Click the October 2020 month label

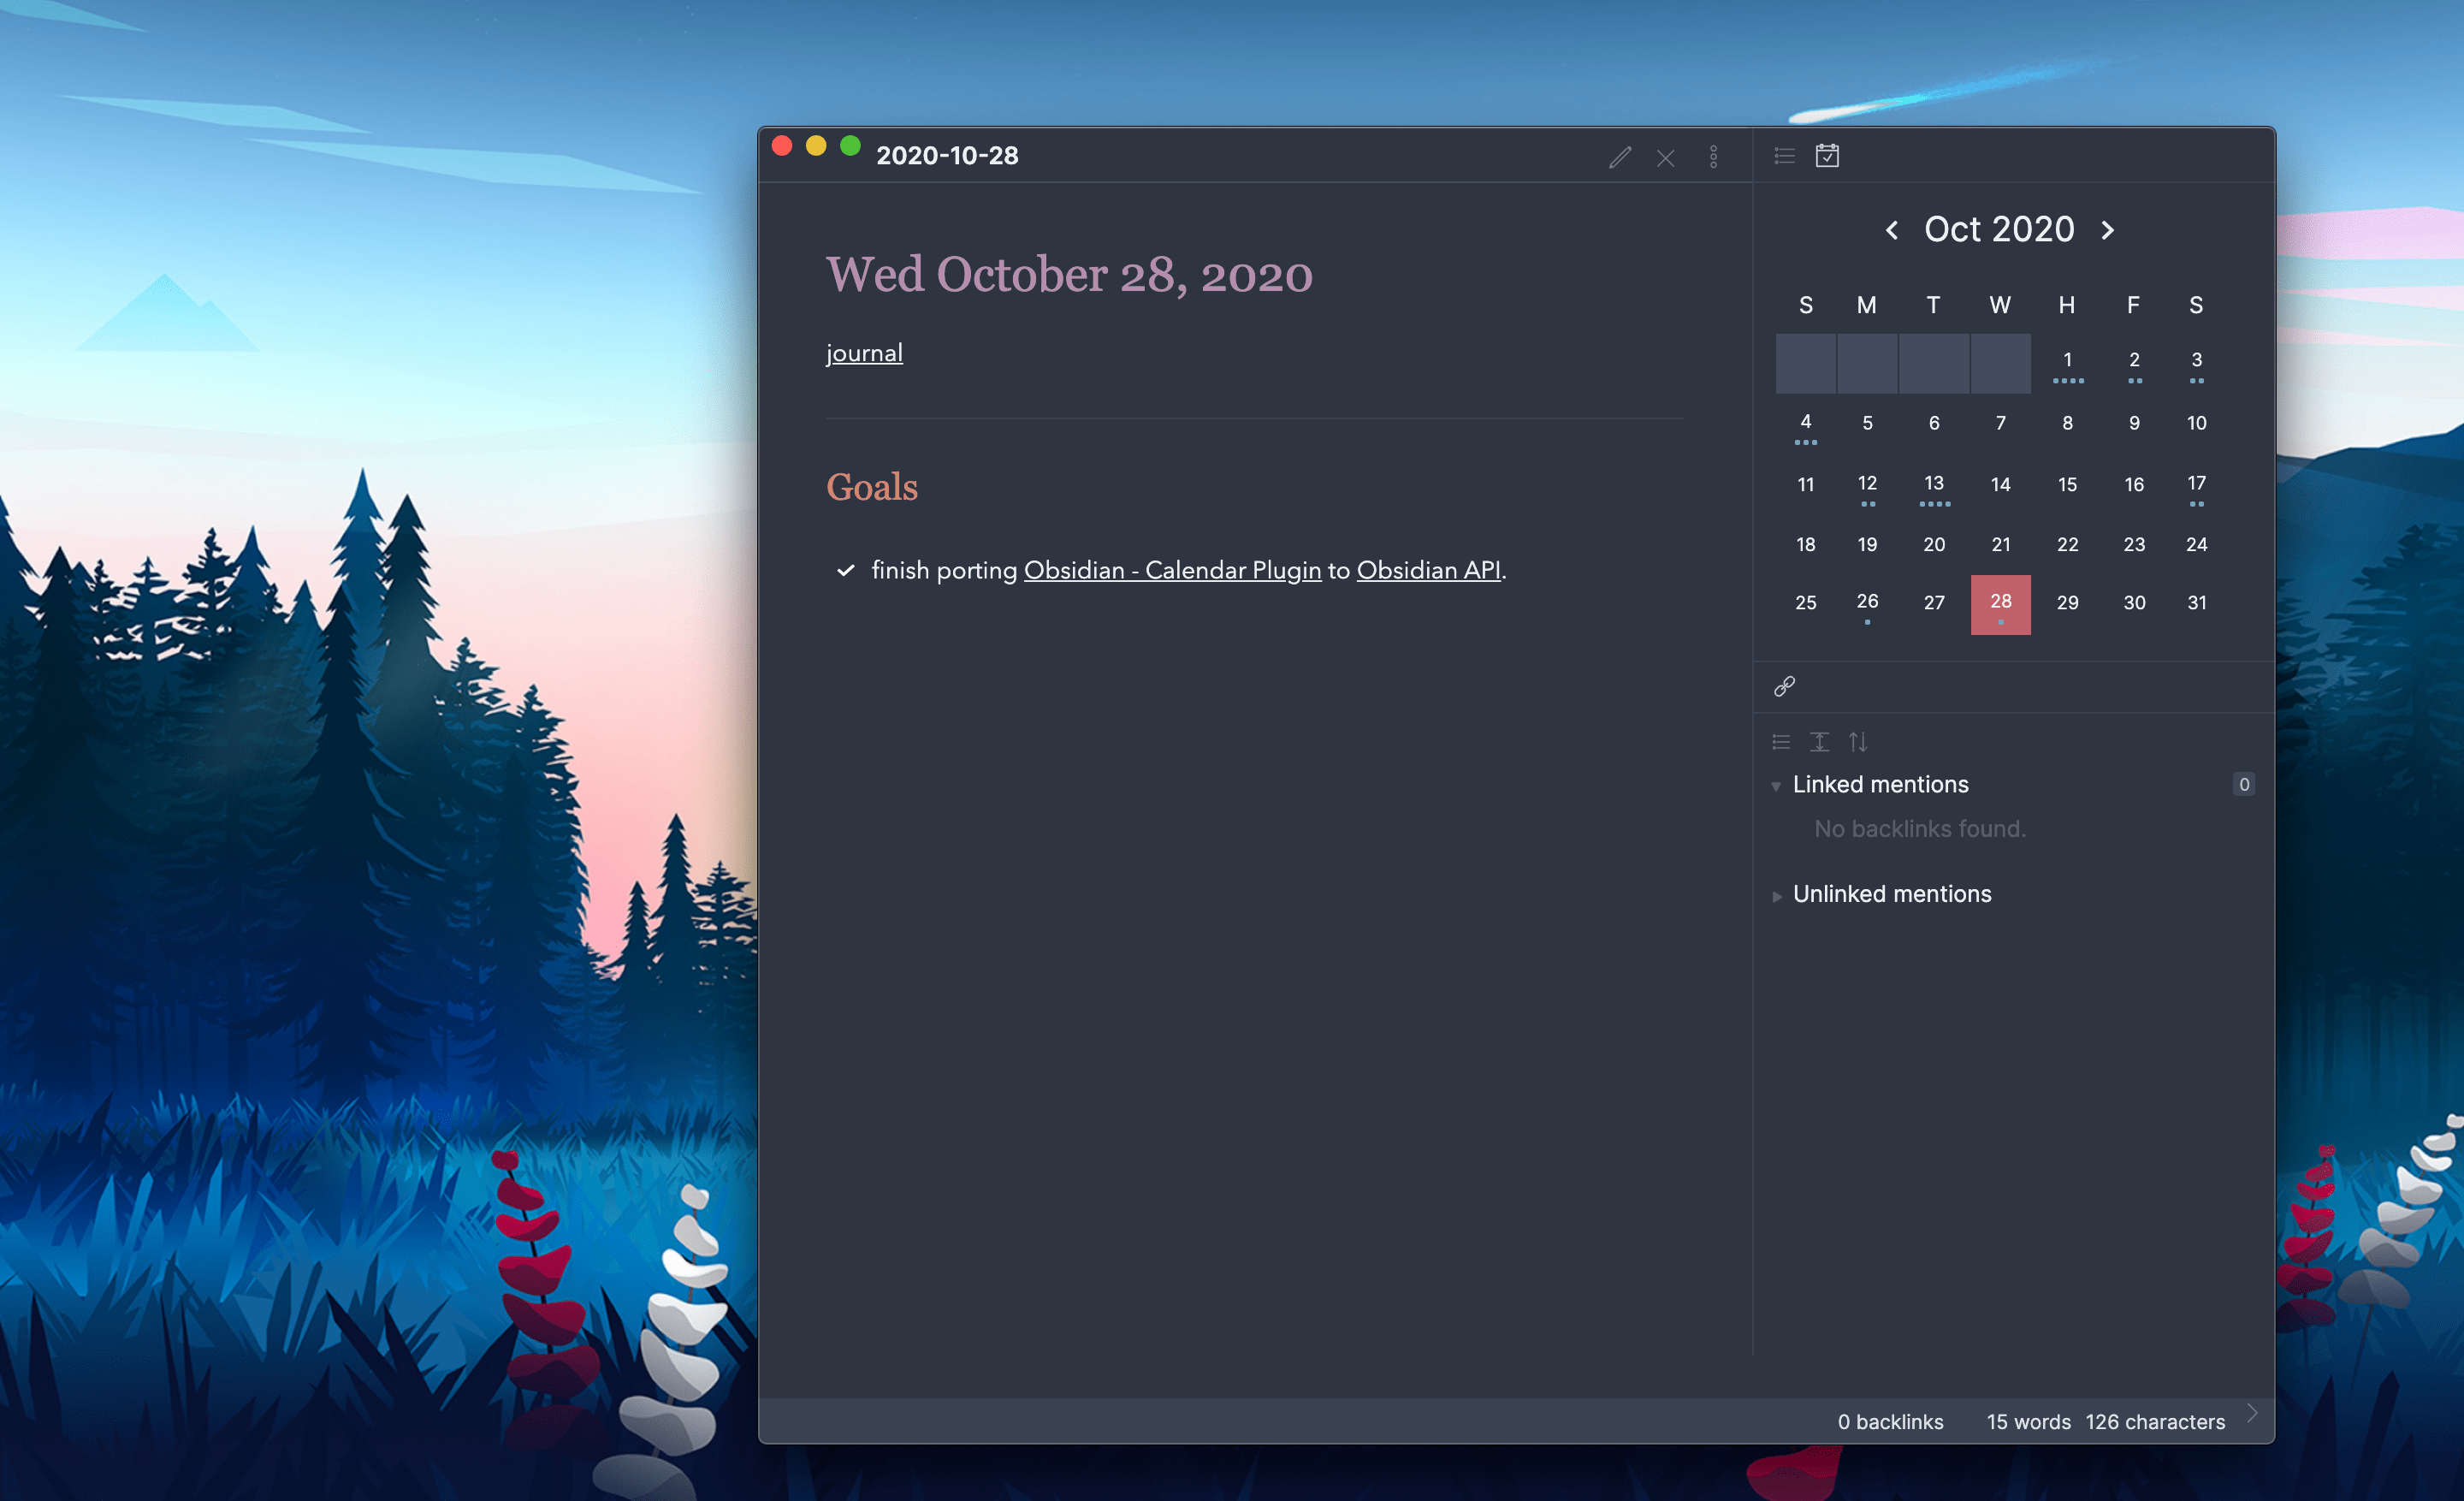tap(1998, 230)
